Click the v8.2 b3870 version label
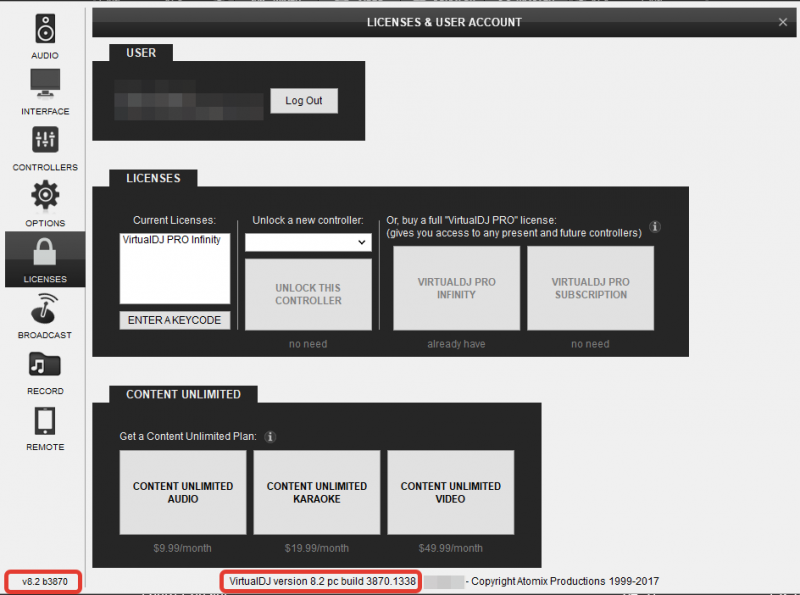 click(44, 581)
